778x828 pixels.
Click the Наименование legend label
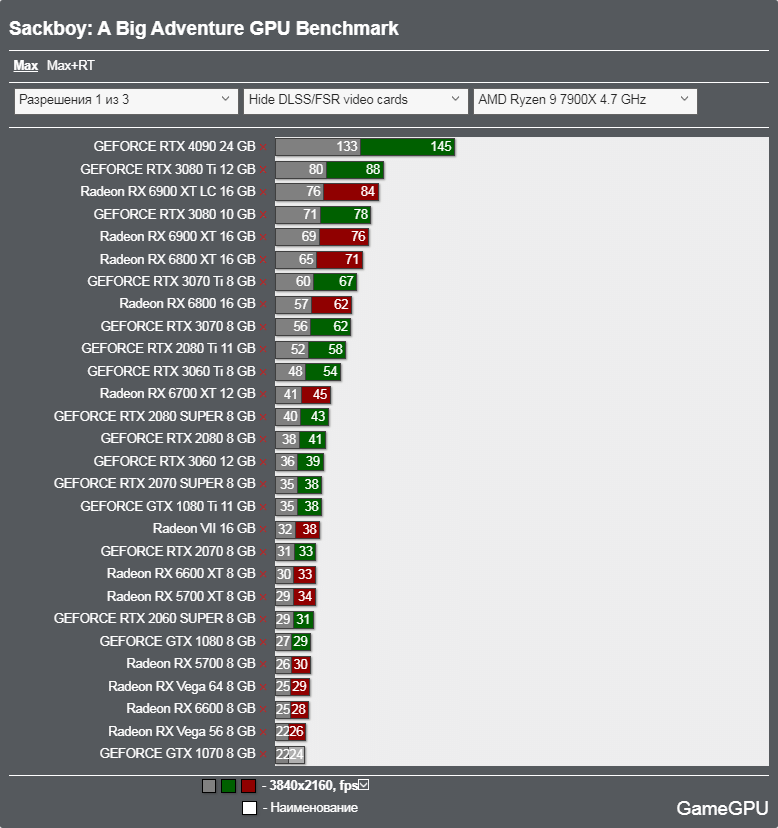coord(314,808)
